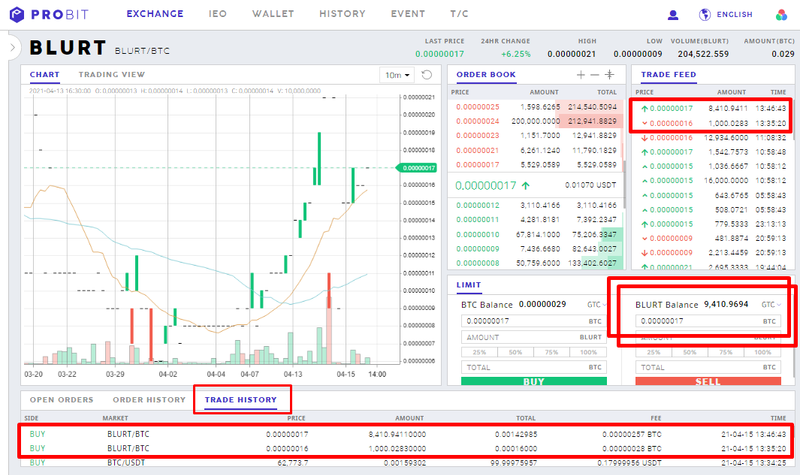Click the green BUY button
Viewport: 800px width, 475px height.
click(x=534, y=381)
